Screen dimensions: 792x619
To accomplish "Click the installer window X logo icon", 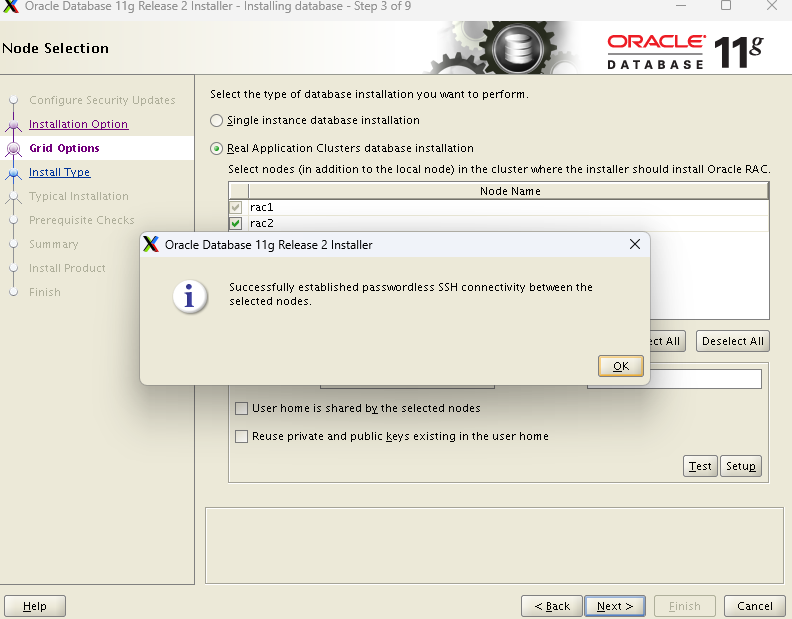I will coord(10,6).
